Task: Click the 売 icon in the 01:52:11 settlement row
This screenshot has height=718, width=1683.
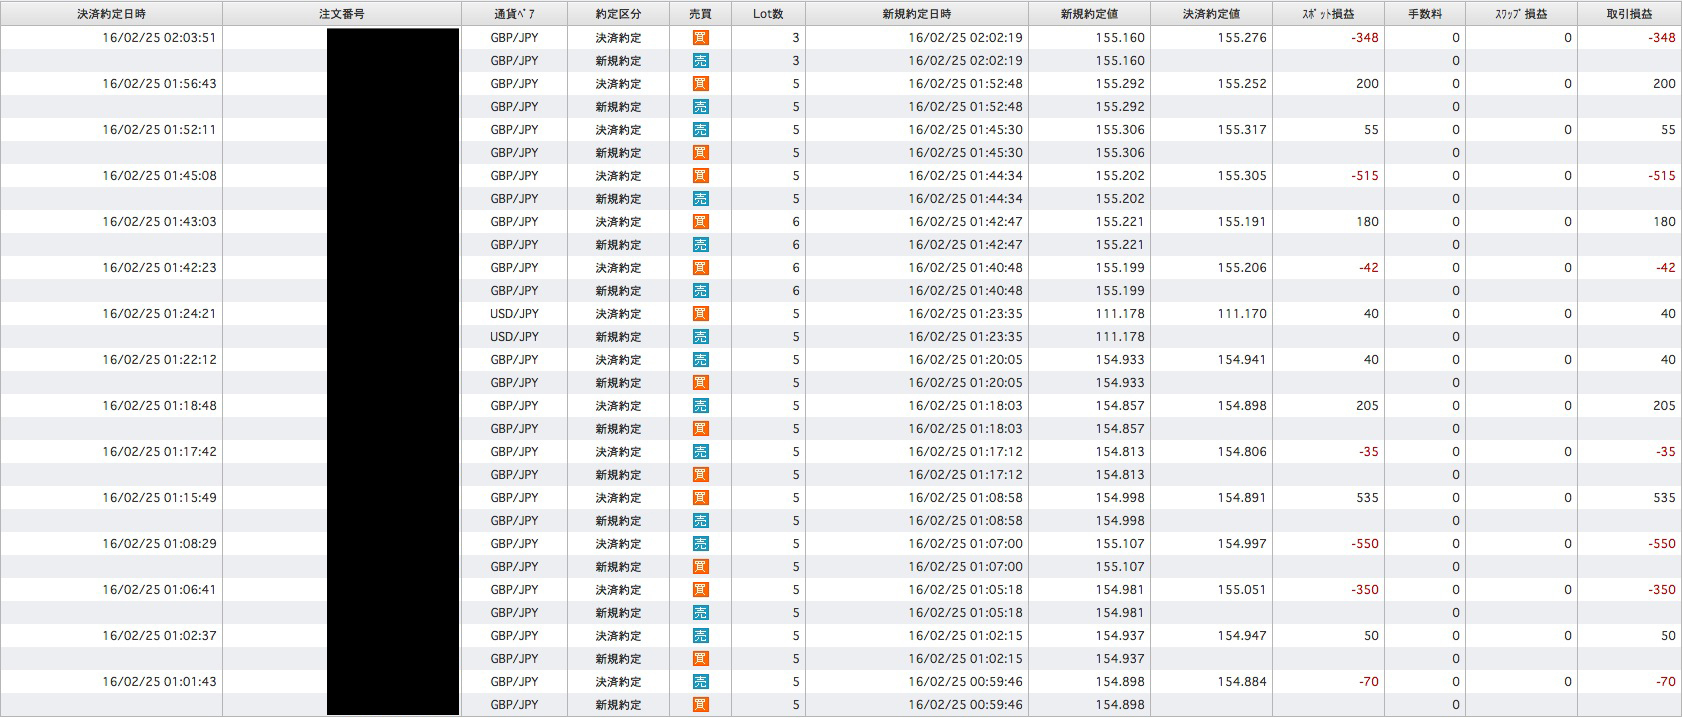Action: tap(700, 130)
